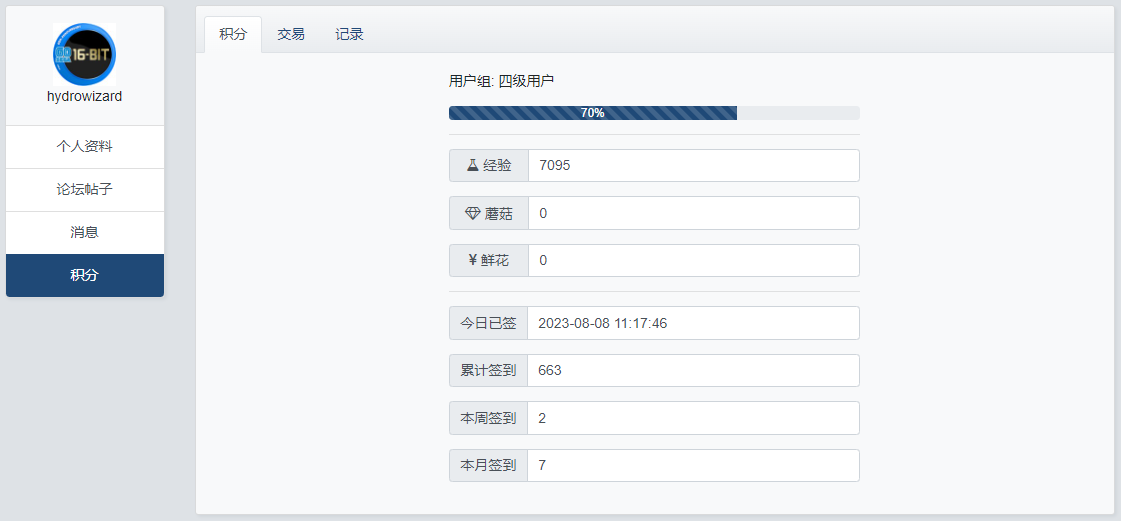
Task: Click the 本周签到 value field
Action: (x=693, y=418)
